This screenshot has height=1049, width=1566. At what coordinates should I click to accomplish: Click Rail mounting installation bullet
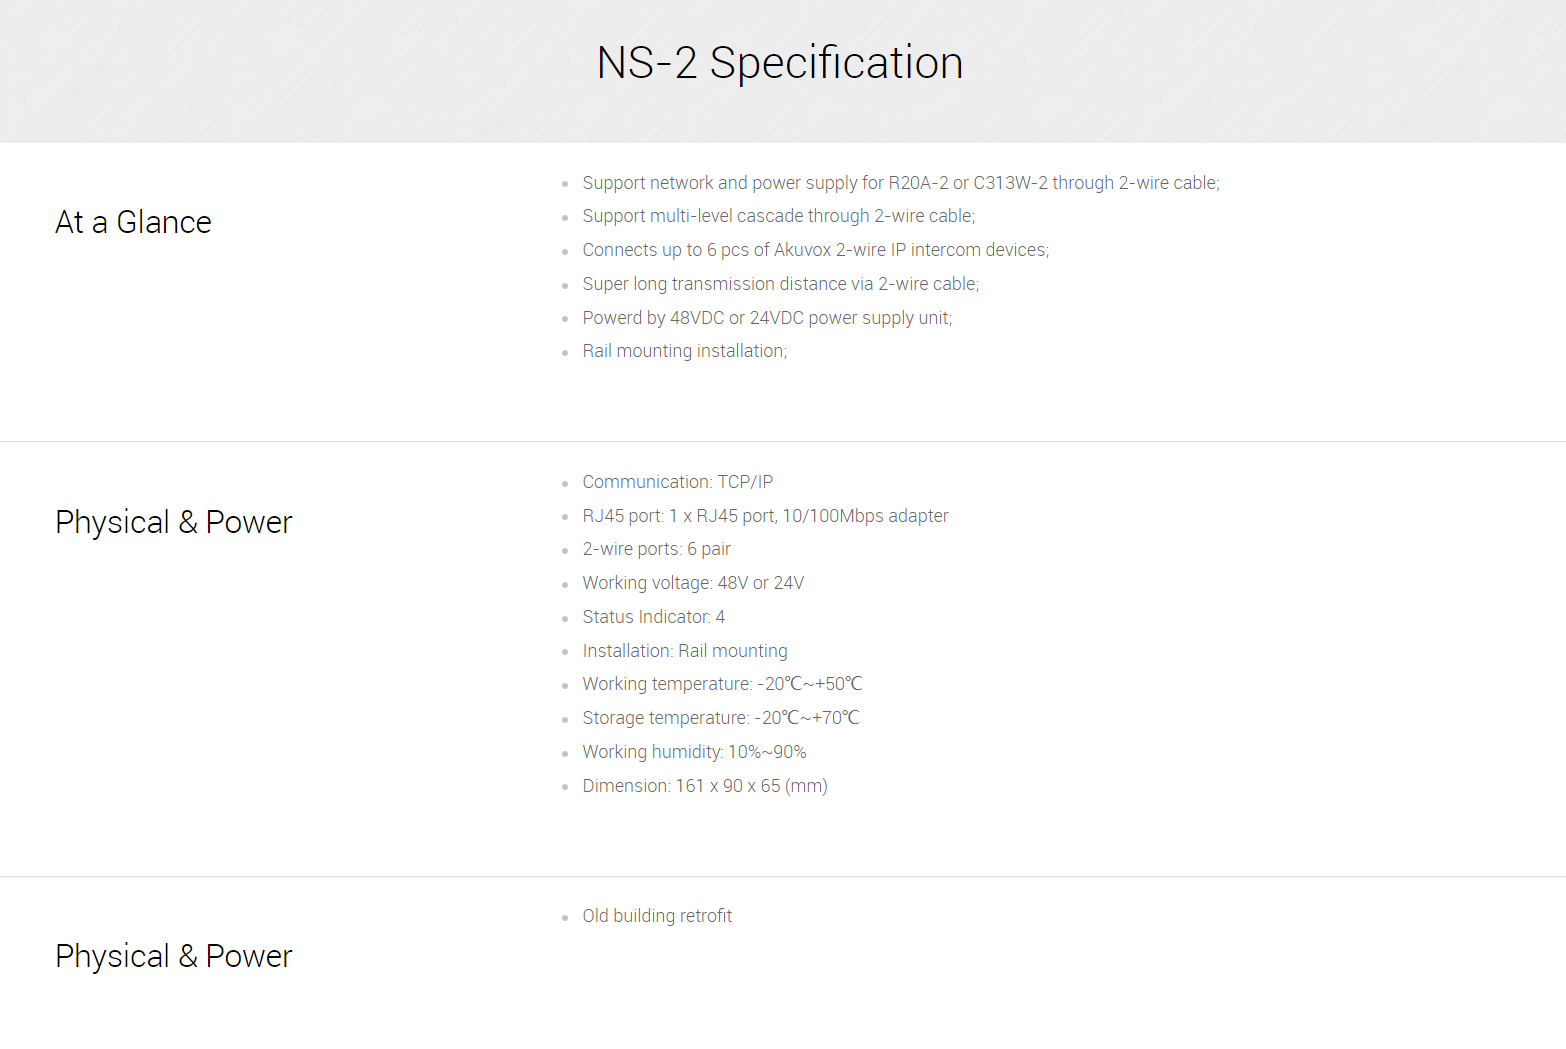684,351
